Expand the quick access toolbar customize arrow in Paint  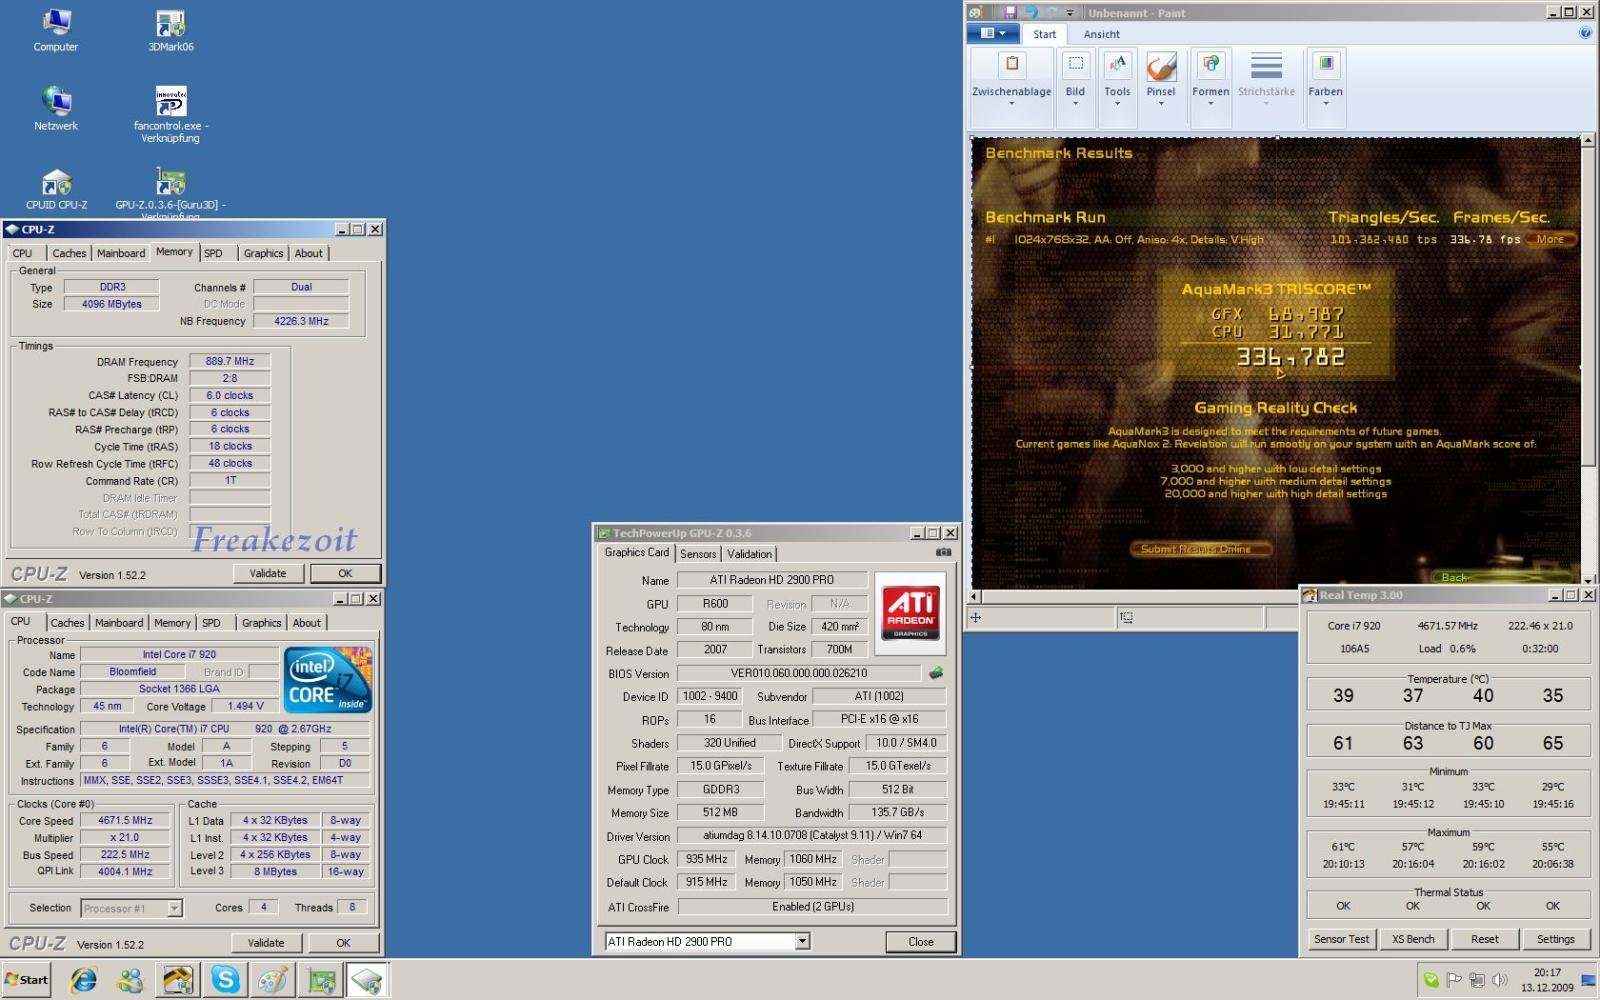[1070, 13]
